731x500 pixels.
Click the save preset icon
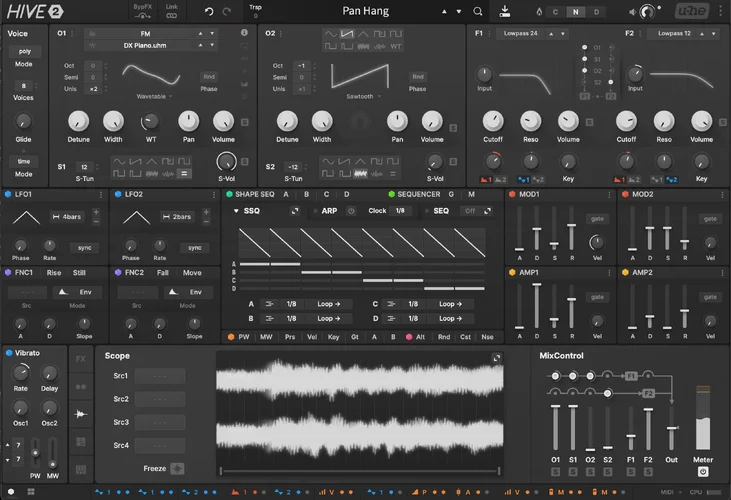click(x=505, y=11)
